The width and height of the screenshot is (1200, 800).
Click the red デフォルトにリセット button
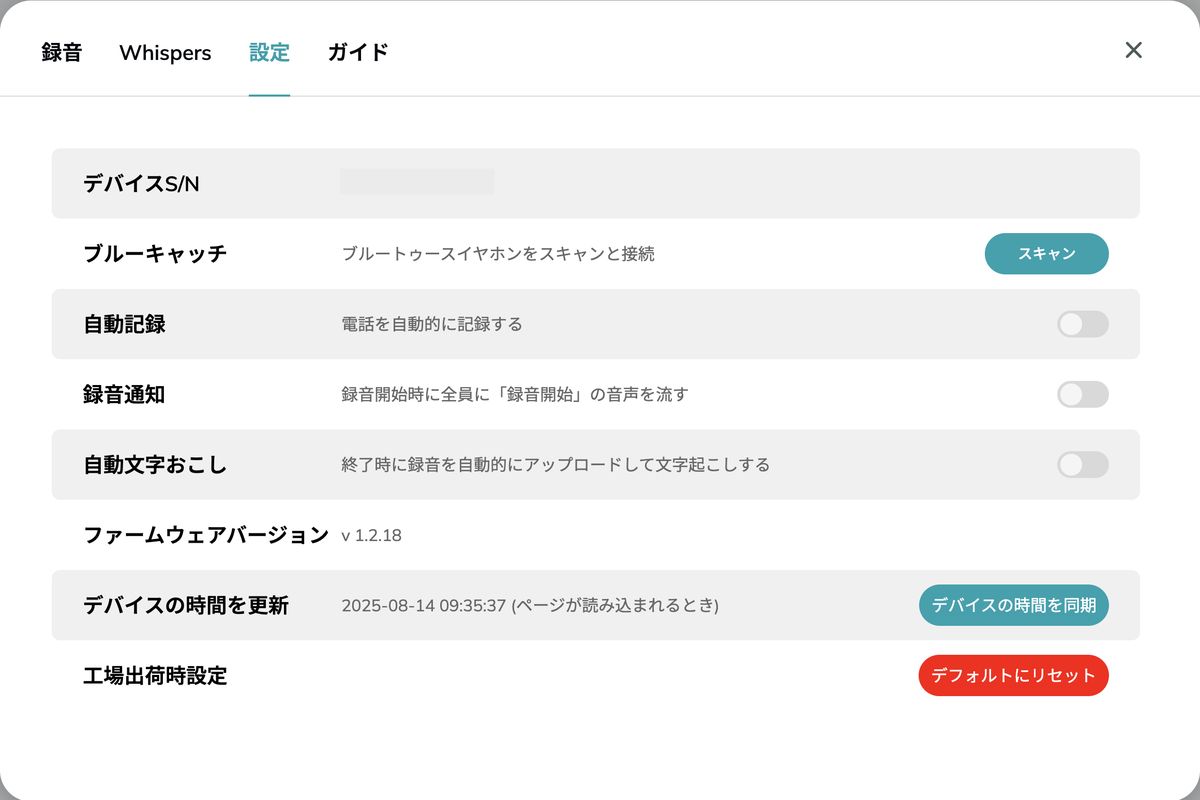pyautogui.click(x=1014, y=675)
